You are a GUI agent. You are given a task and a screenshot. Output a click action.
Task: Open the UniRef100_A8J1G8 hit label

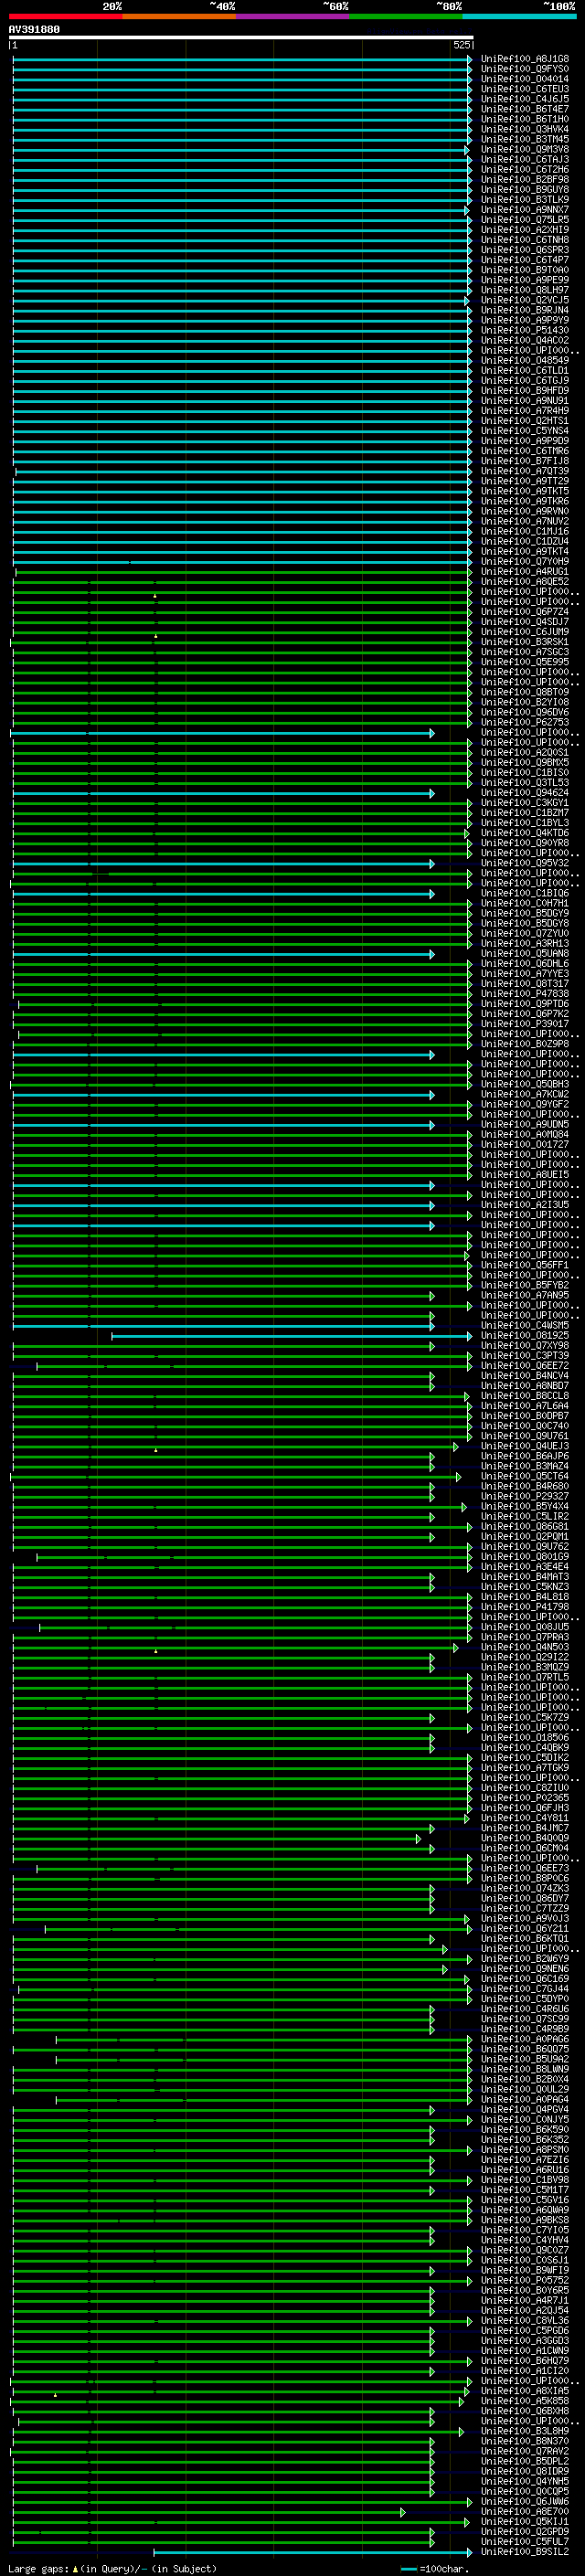tap(525, 59)
